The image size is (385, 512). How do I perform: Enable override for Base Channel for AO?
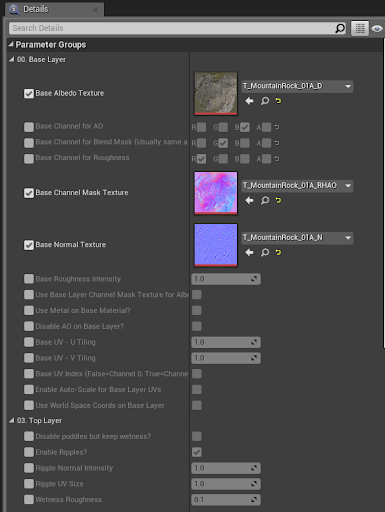(29, 127)
